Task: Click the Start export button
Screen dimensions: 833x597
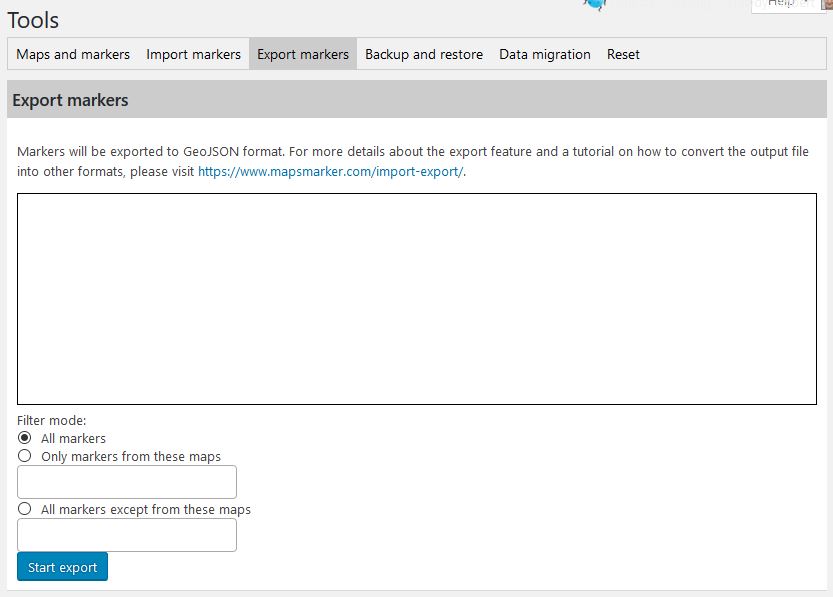Action: [62, 567]
